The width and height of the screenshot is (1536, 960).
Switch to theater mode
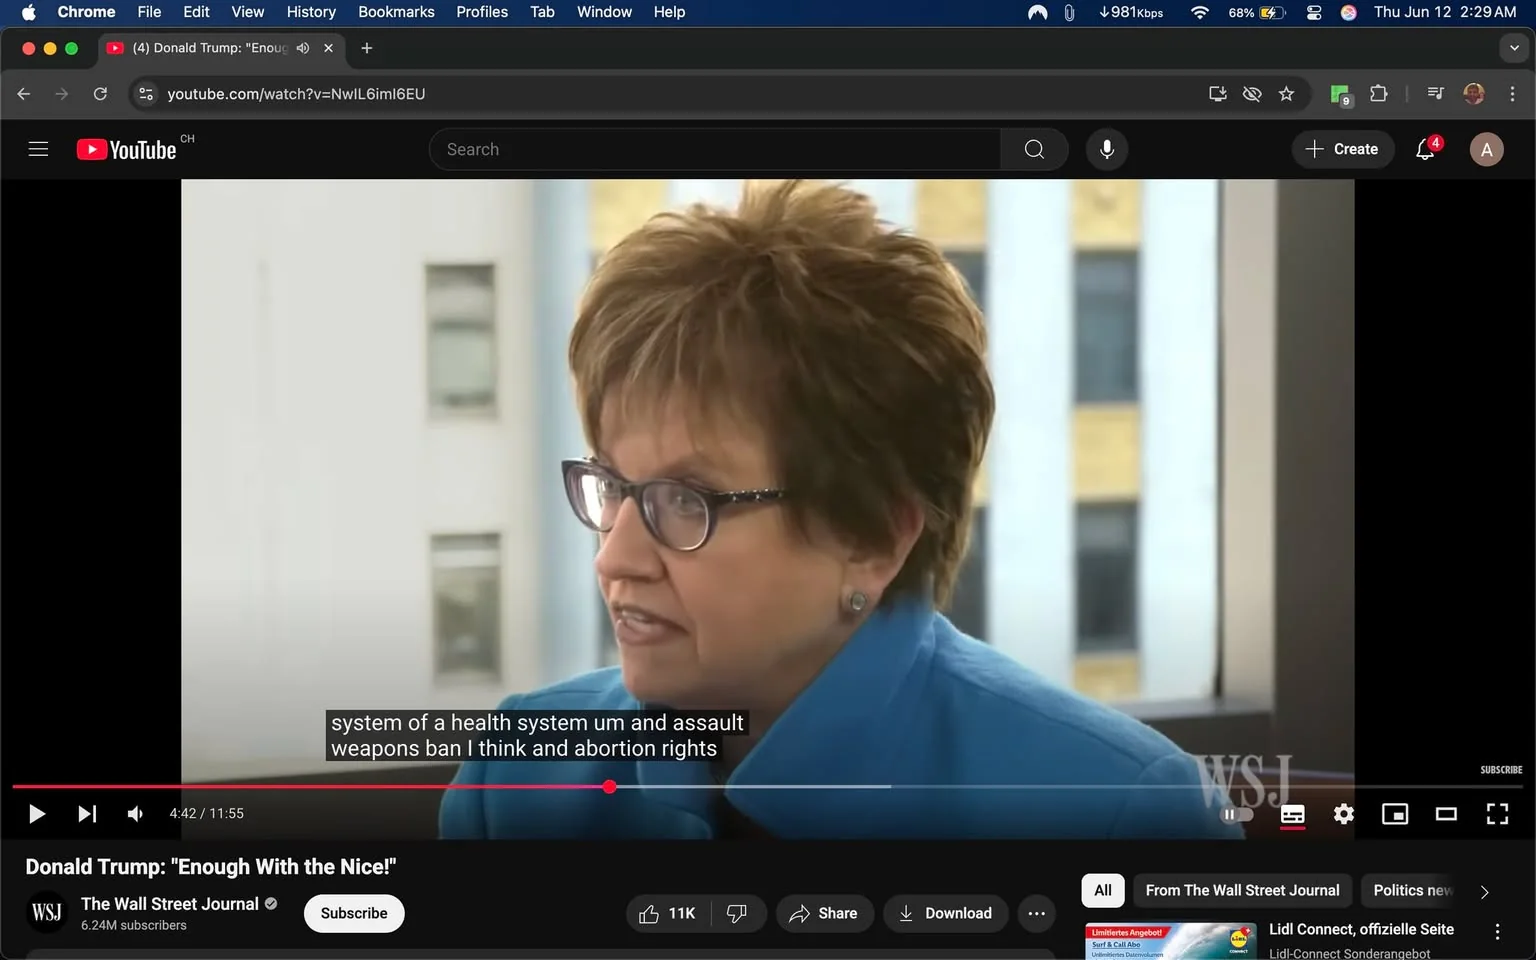click(1446, 814)
